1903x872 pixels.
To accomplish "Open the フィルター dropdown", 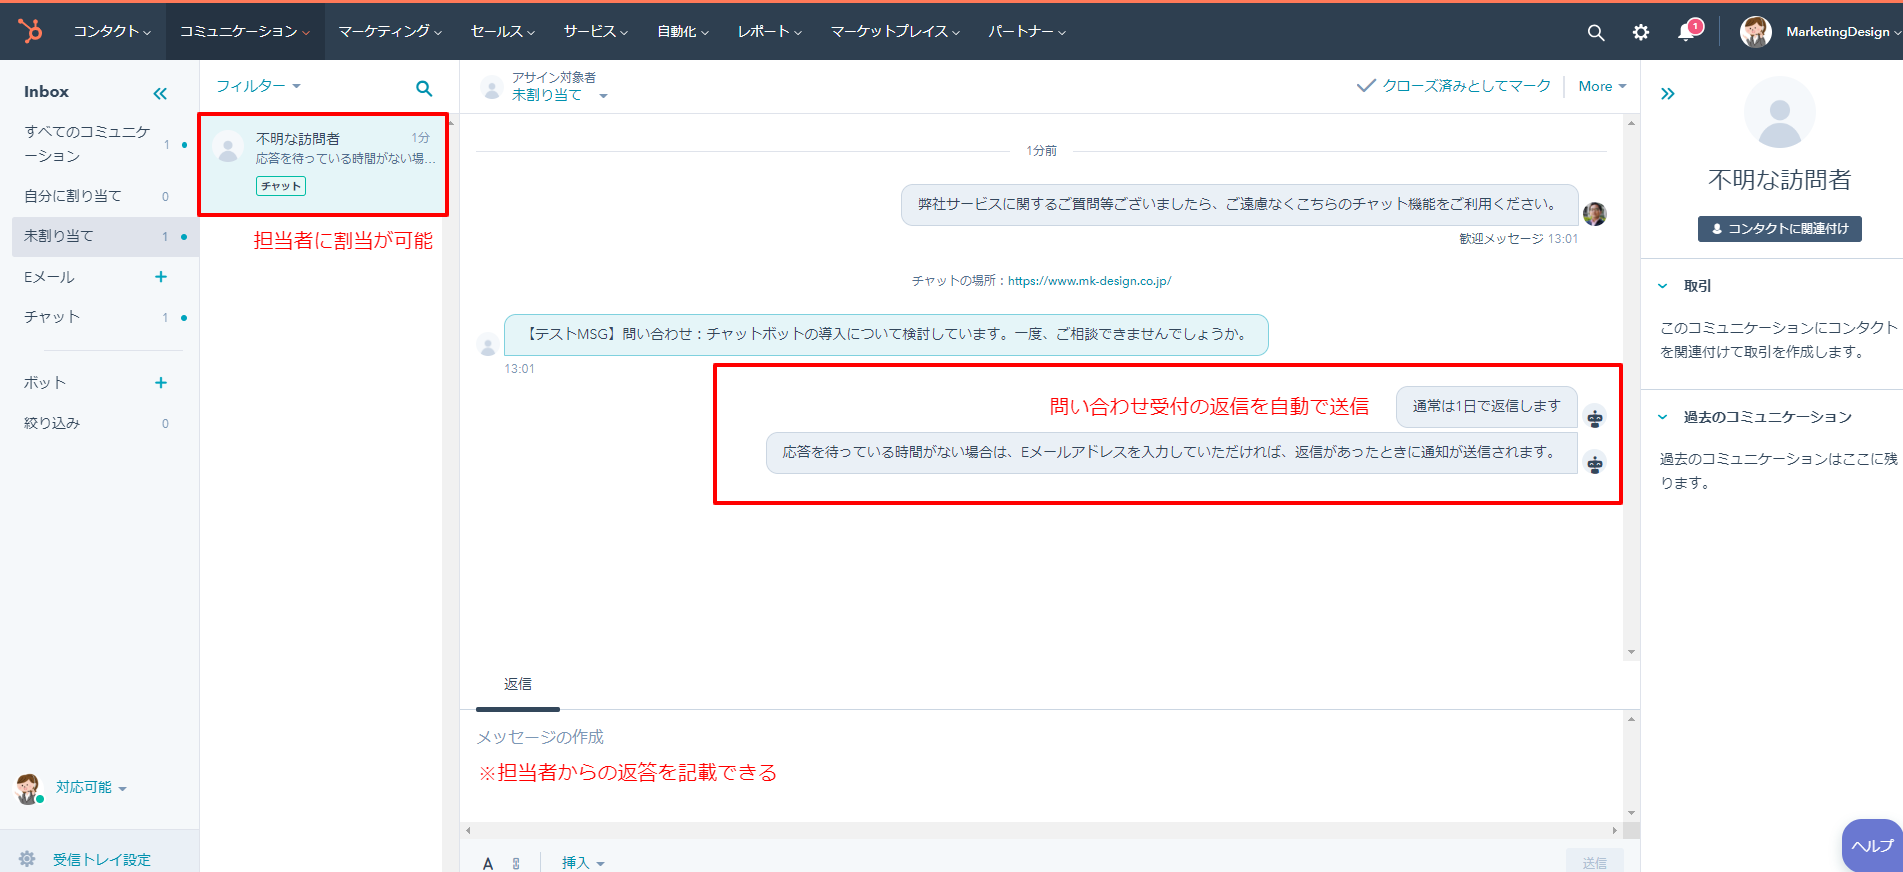I will click(x=258, y=86).
